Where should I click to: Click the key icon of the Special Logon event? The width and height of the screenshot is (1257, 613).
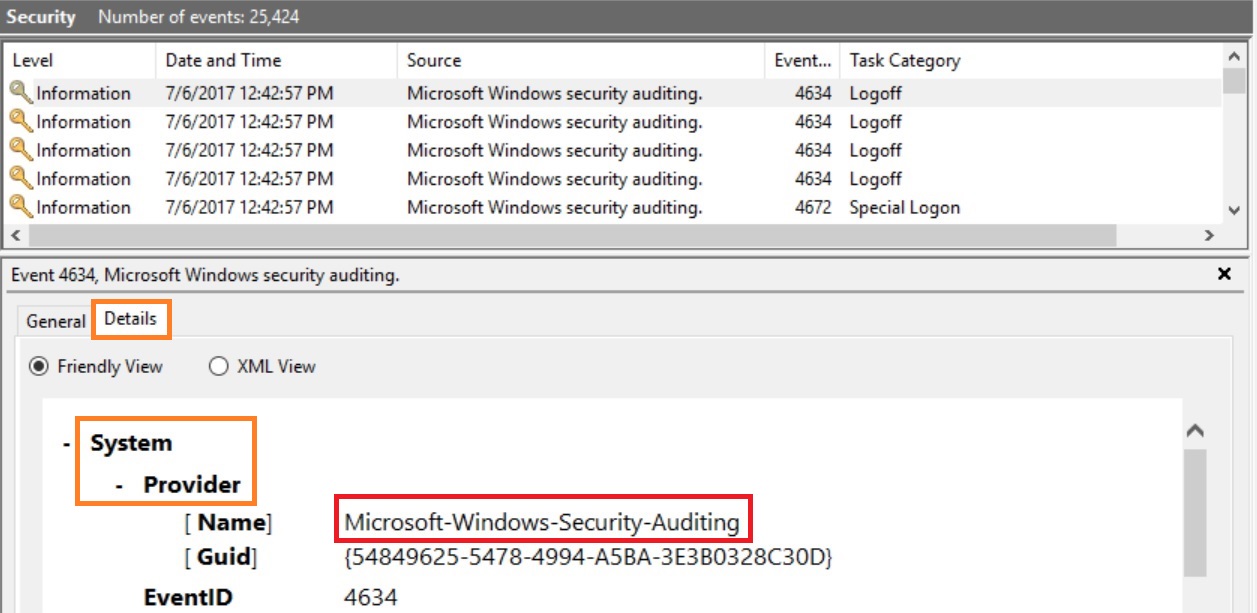(21, 207)
